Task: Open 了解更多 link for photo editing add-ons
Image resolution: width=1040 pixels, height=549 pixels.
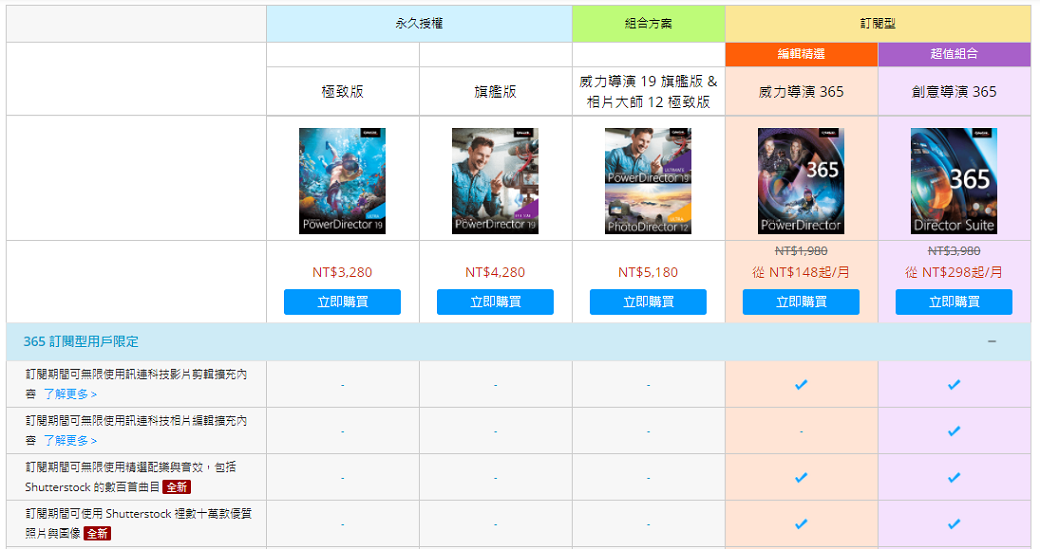Action: [70, 440]
